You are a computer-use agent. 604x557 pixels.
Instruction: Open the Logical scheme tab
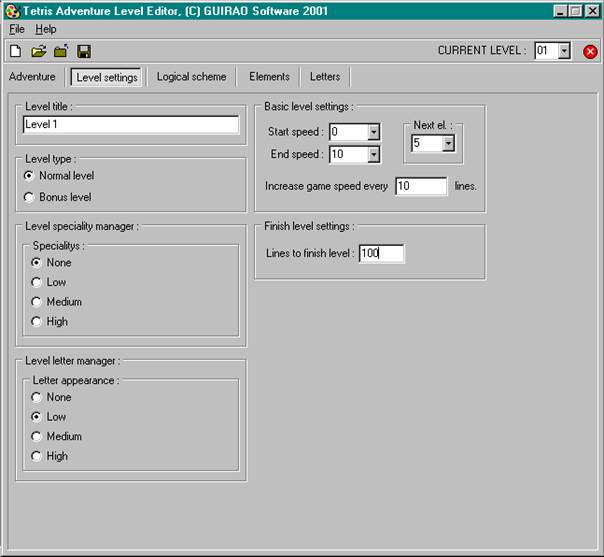pos(191,77)
